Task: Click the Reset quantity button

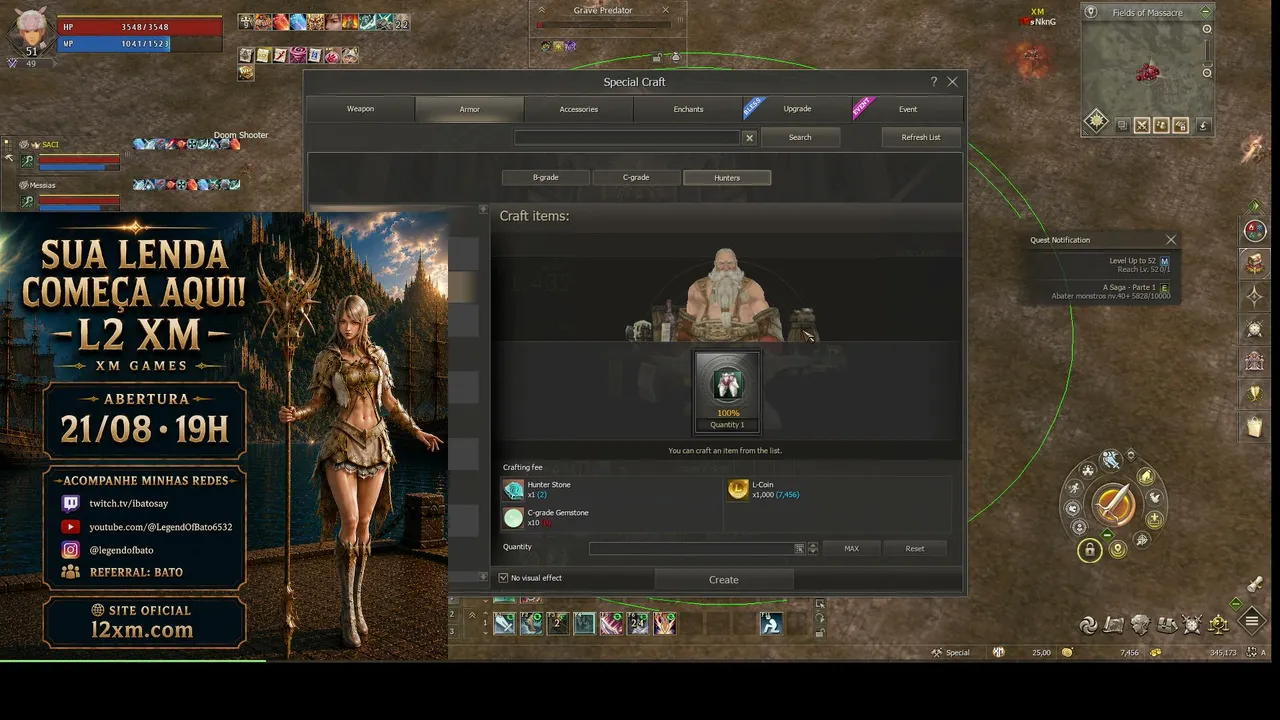Action: click(915, 548)
